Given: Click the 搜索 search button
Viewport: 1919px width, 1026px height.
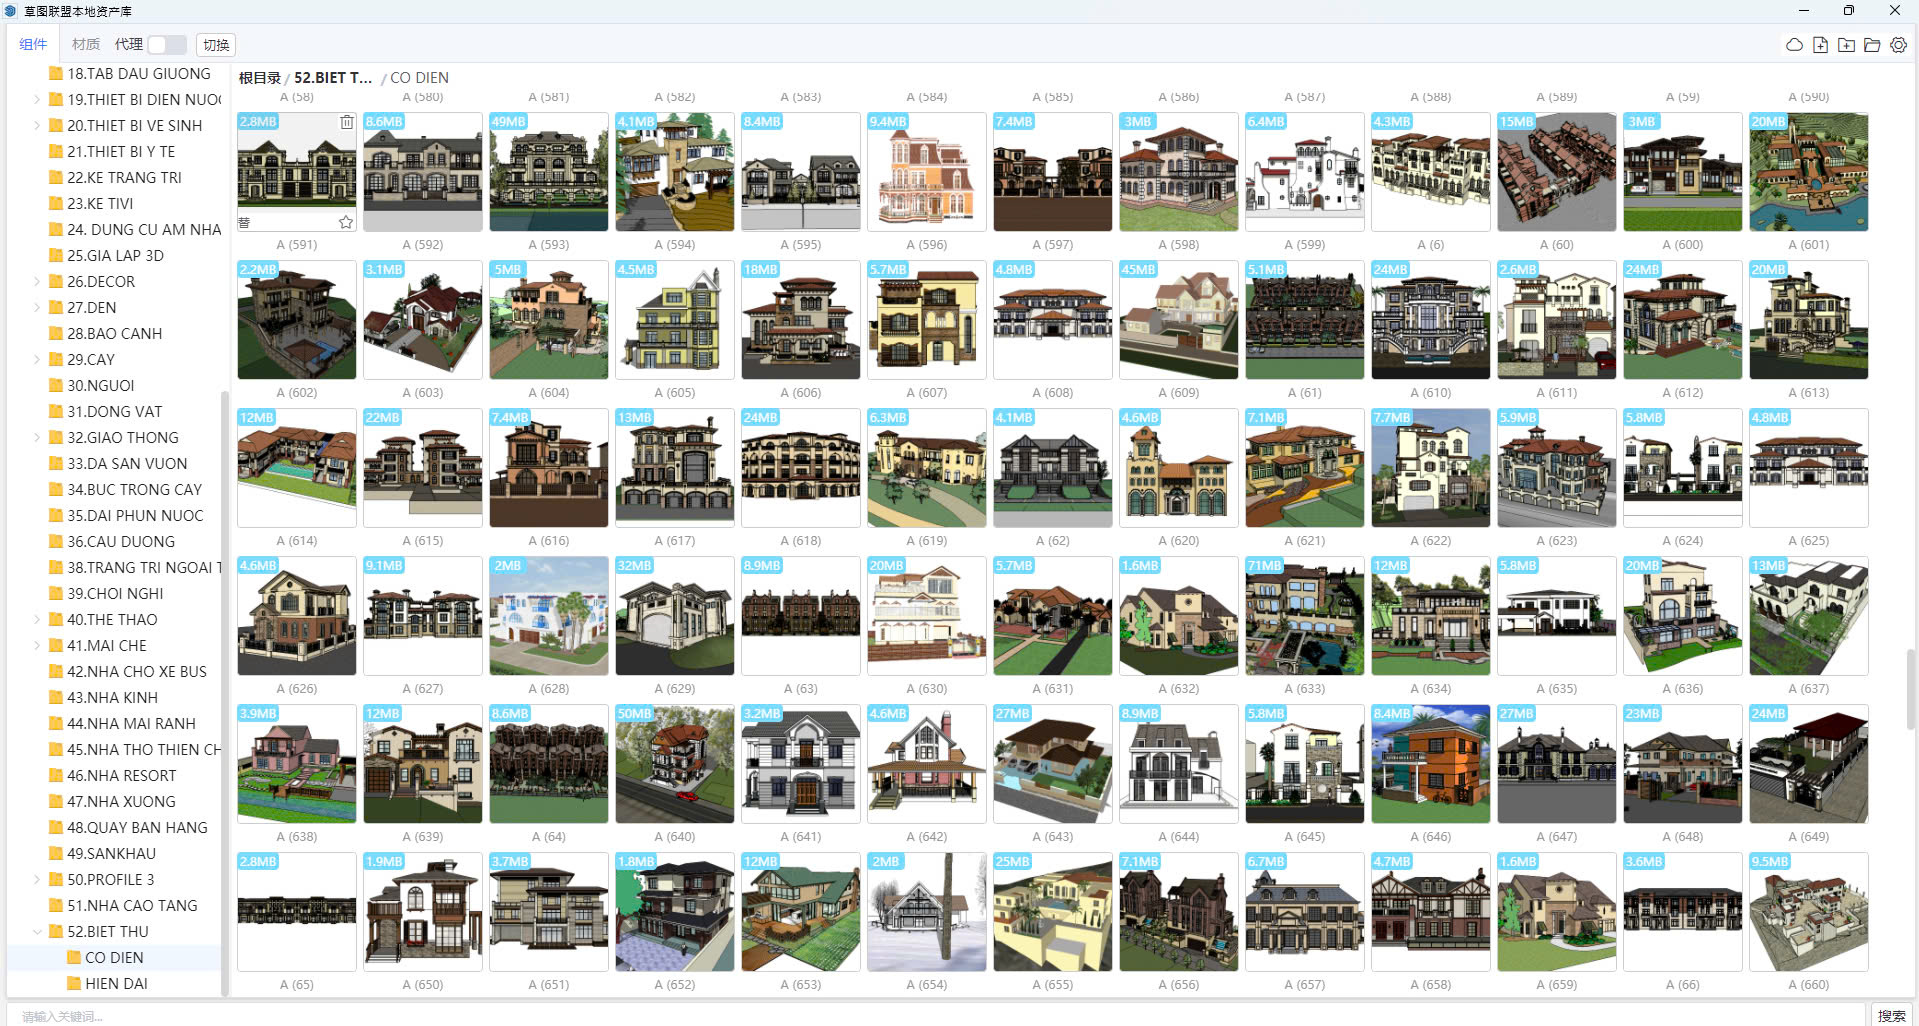Looking at the screenshot, I should coord(1891,1015).
